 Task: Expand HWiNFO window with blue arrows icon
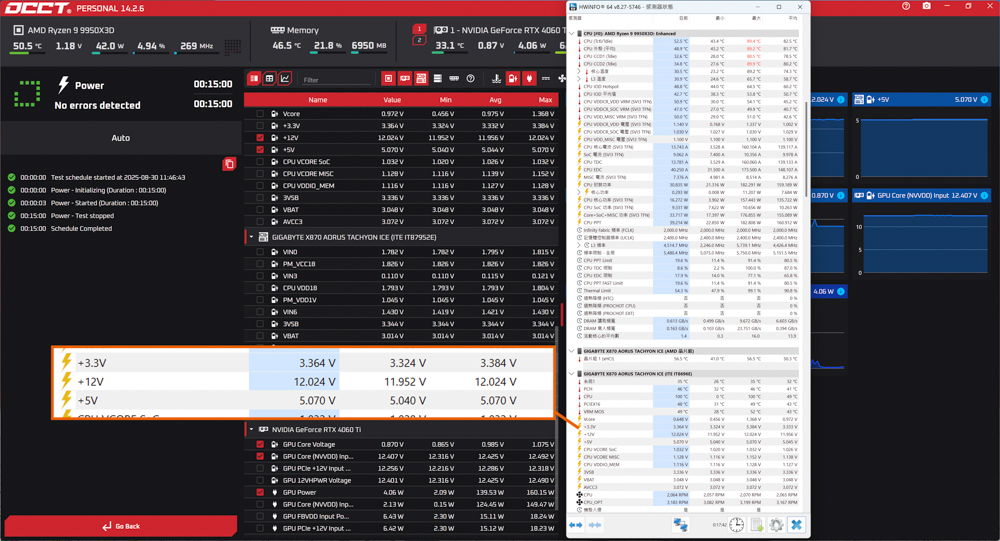point(575,525)
